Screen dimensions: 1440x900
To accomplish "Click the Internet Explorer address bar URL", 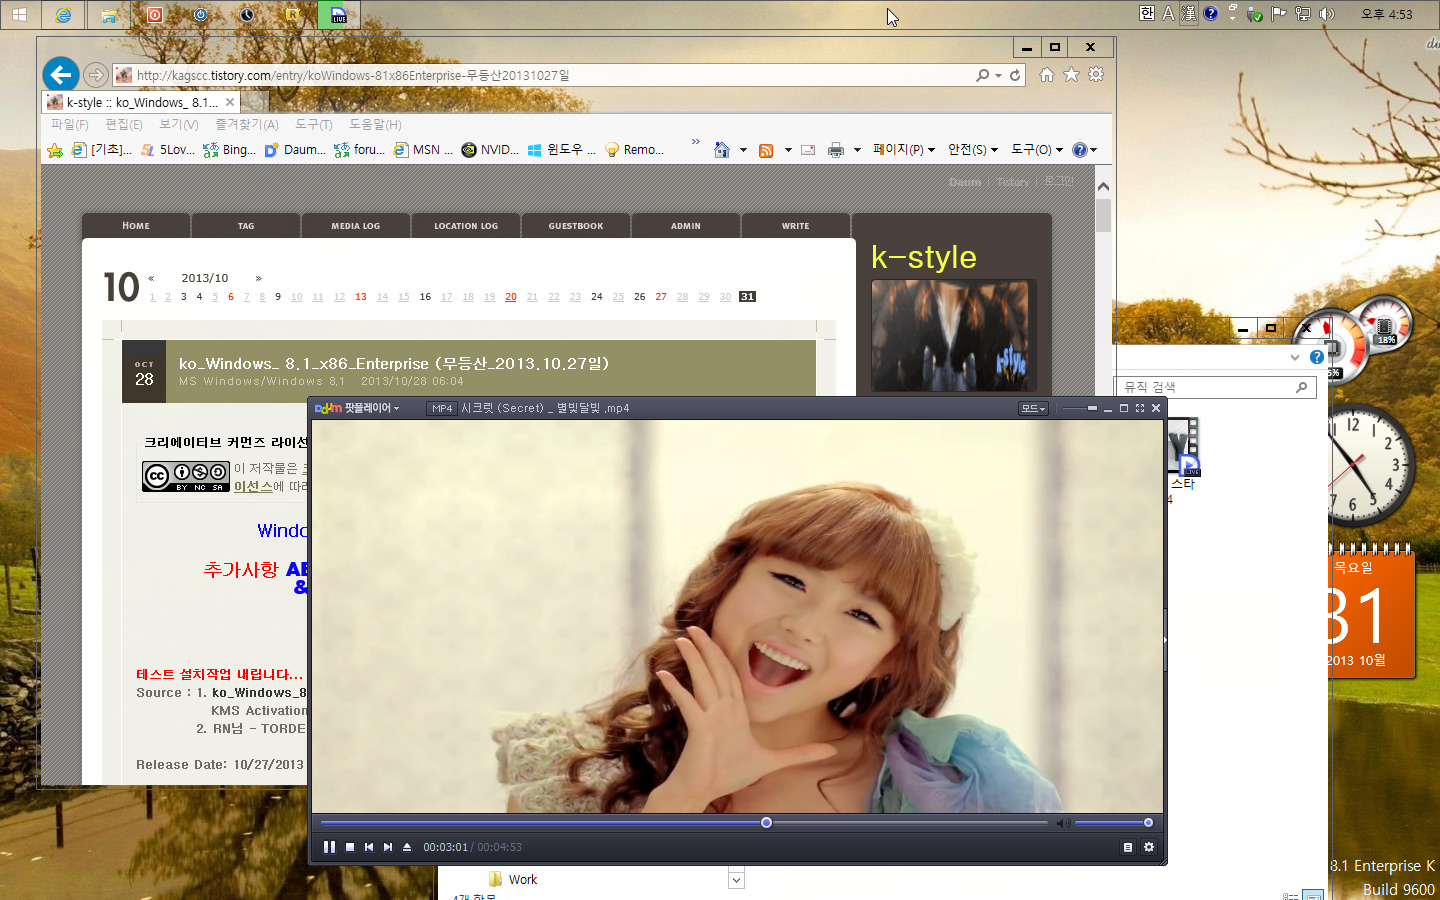I will 353,75.
